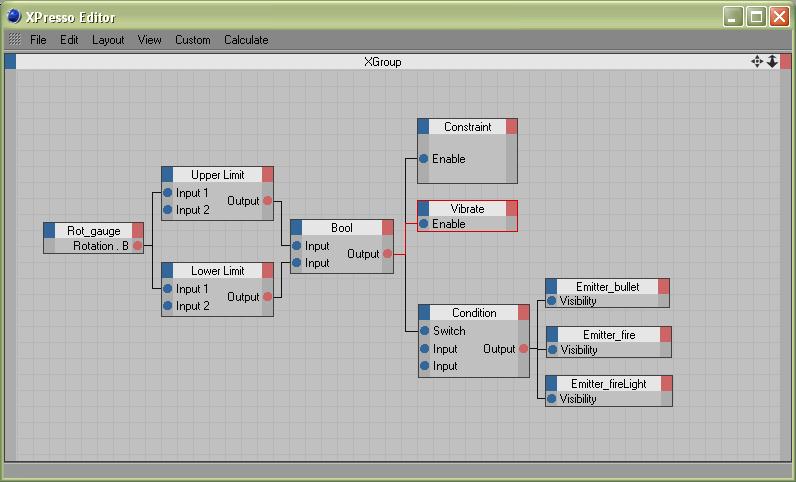
Task: Select the Lower Limit node title
Action: (217, 271)
